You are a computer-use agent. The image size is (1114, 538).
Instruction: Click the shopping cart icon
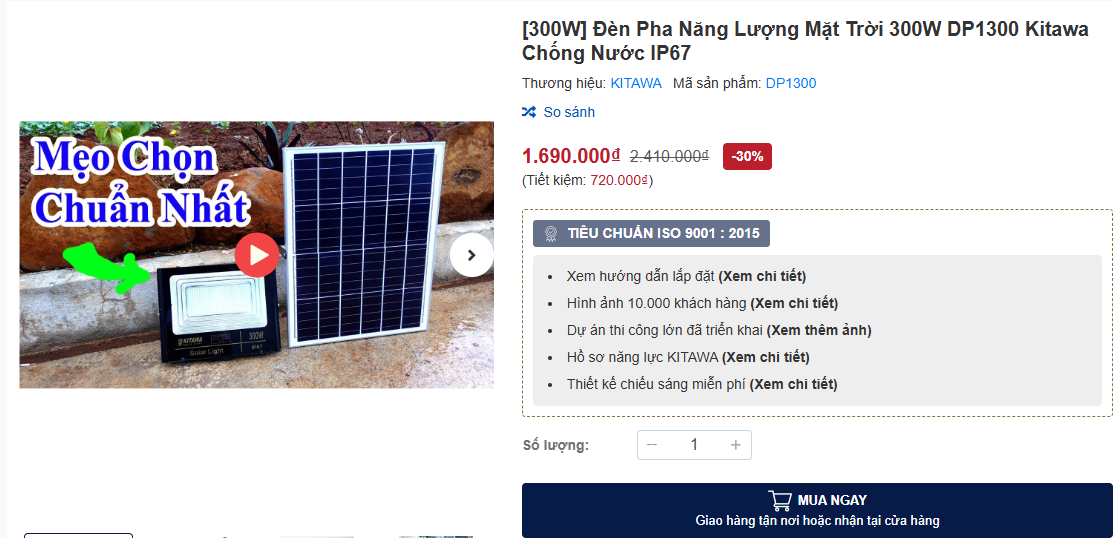pyautogui.click(x=779, y=500)
